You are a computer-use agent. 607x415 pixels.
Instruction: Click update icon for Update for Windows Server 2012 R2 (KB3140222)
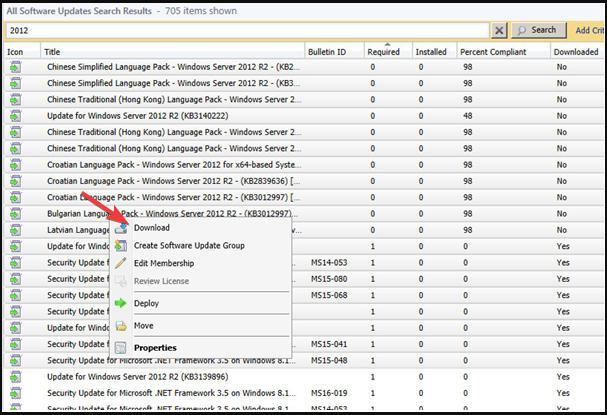pyautogui.click(x=15, y=116)
